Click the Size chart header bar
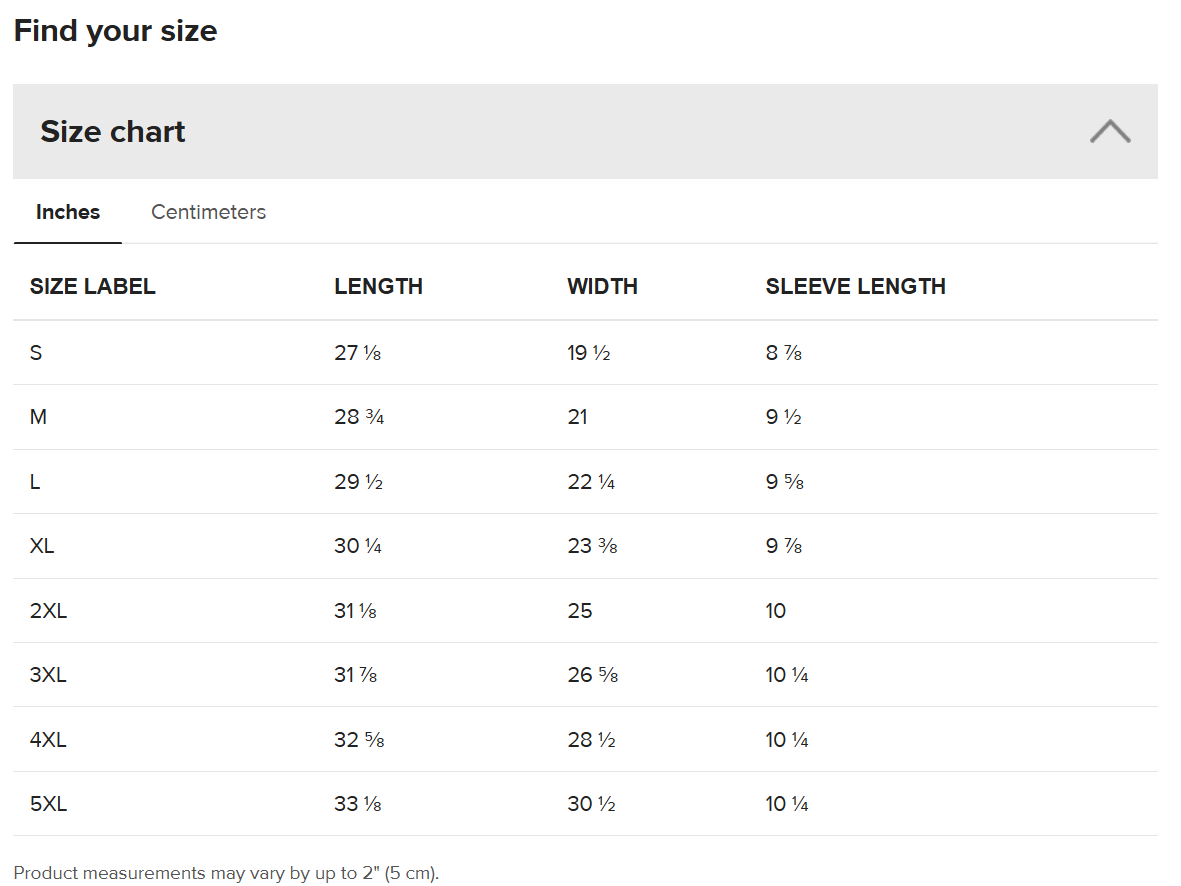 point(585,131)
